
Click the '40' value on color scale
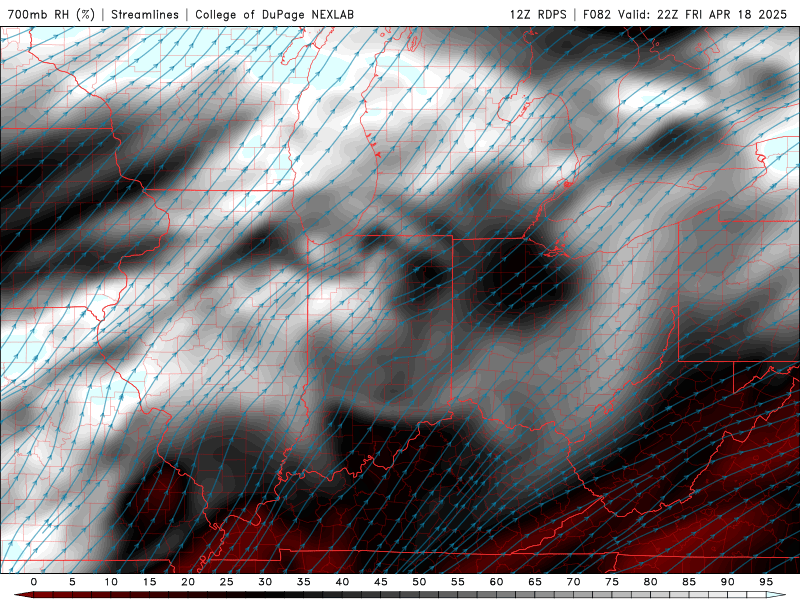342,582
